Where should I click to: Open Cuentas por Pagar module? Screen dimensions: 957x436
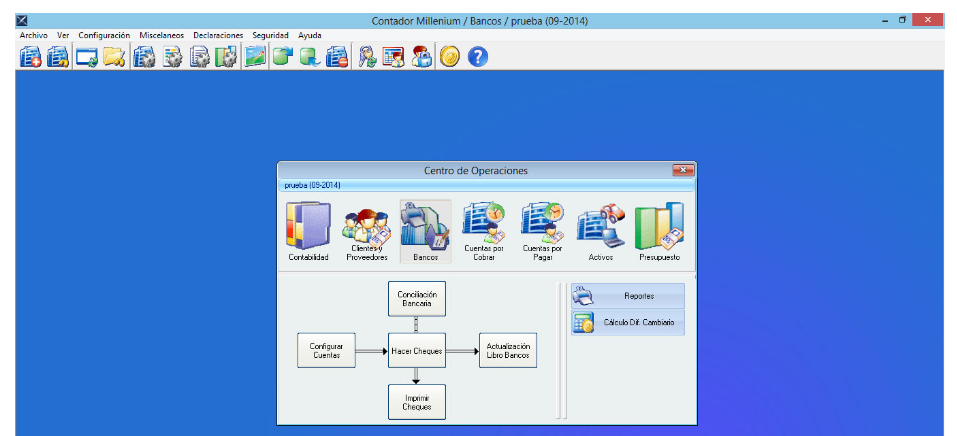[543, 231]
